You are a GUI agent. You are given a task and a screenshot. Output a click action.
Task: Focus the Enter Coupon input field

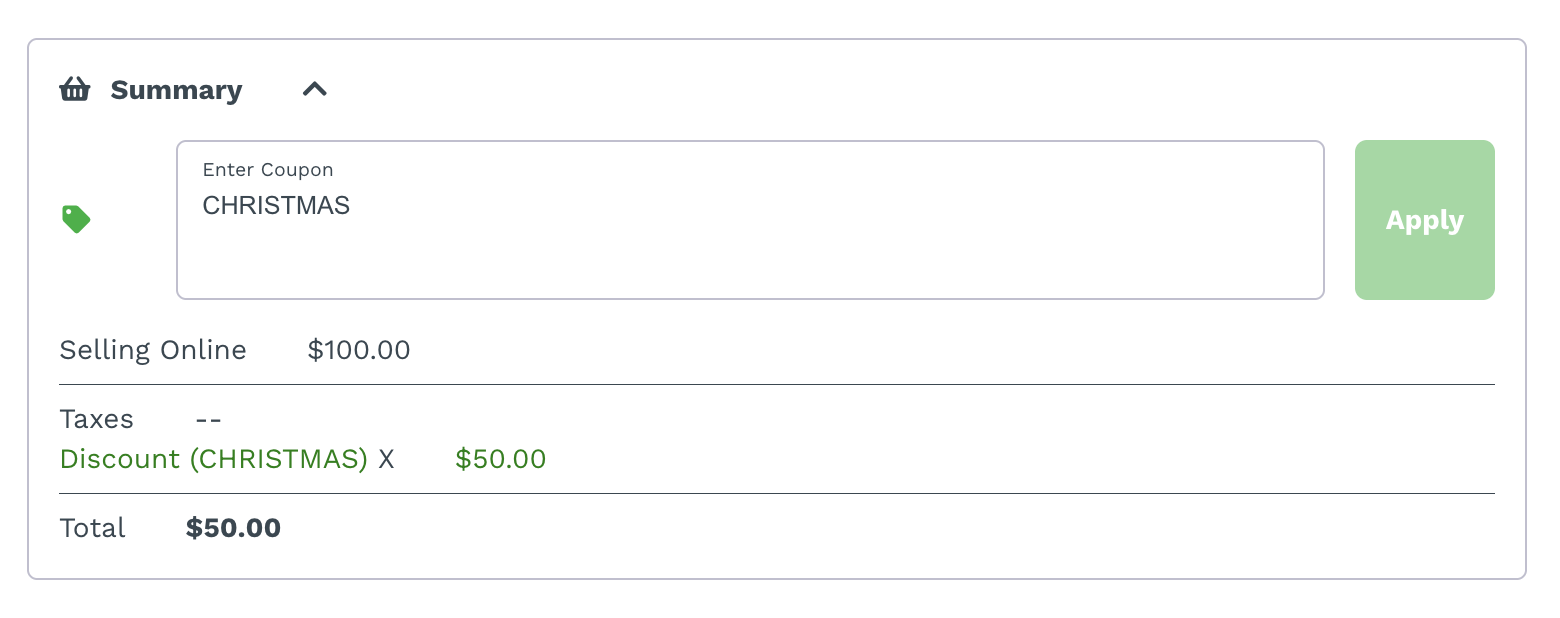tap(750, 250)
